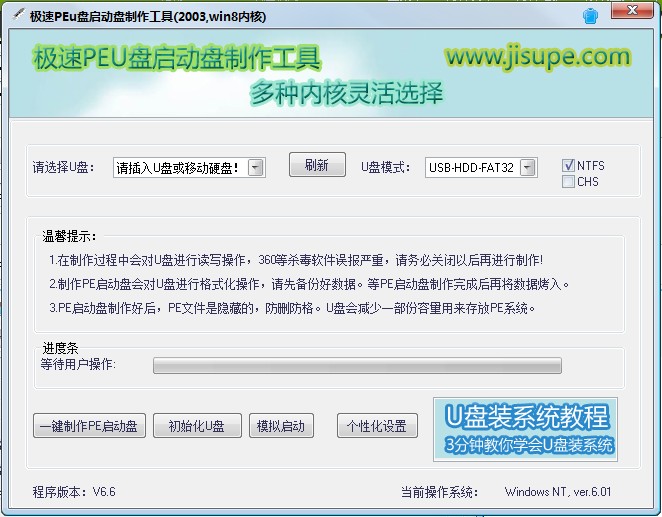Expand the U盘模式 dropdown arrow
This screenshot has height=517, width=662.
coord(527,168)
